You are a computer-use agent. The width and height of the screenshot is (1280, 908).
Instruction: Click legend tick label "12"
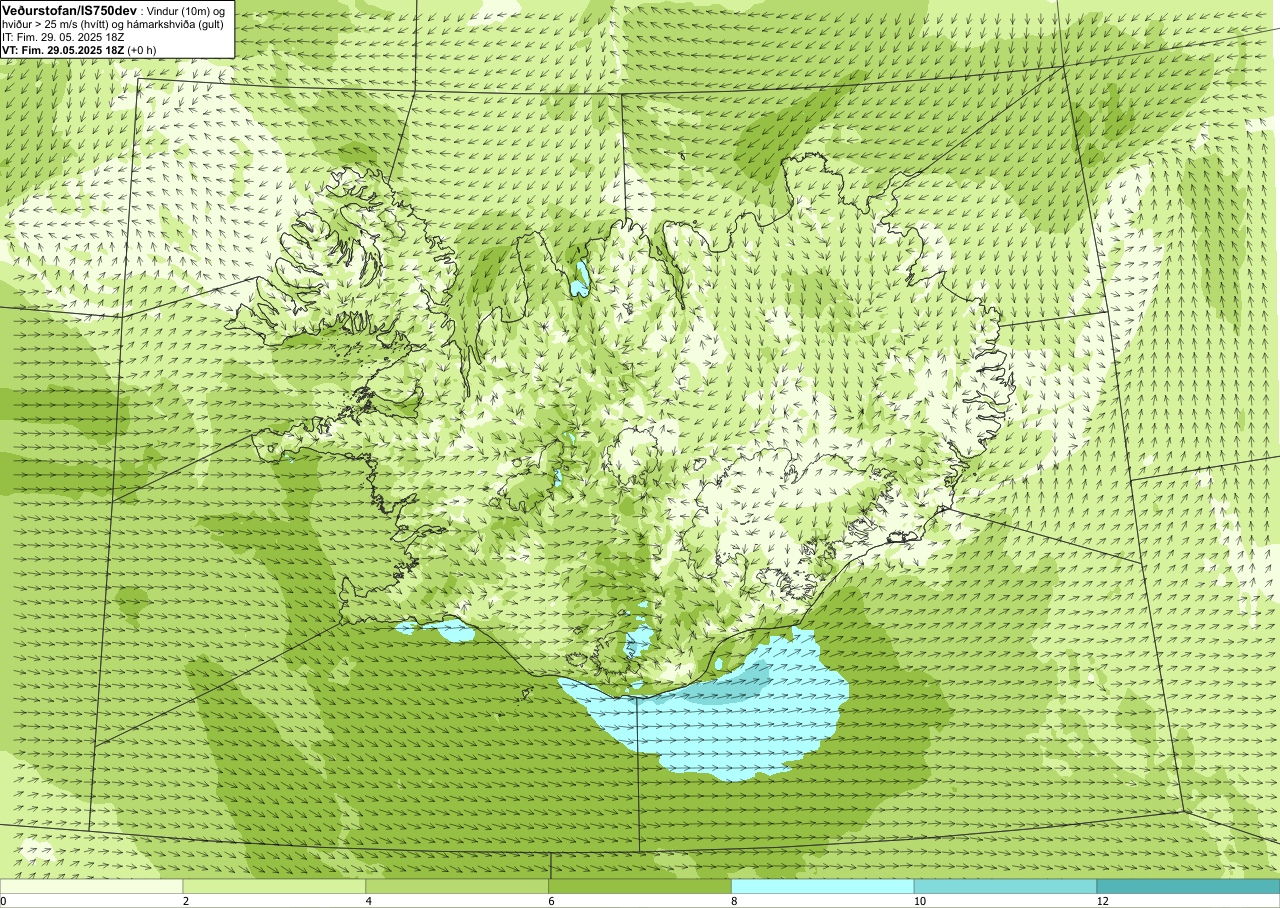(1102, 901)
